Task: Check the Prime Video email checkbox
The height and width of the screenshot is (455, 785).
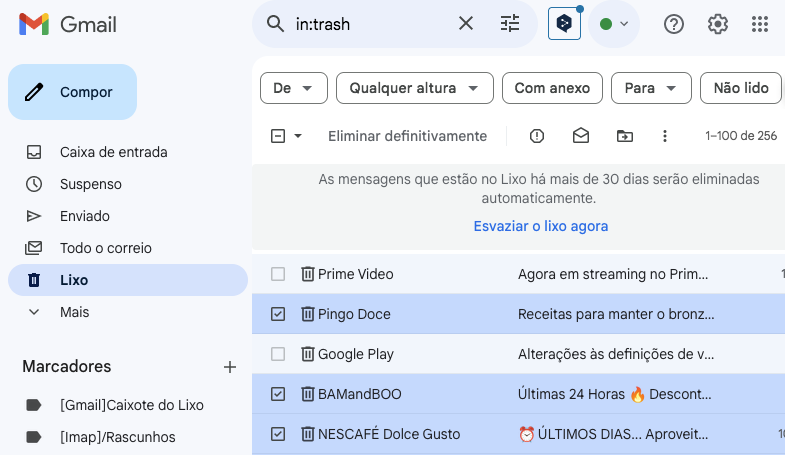Action: click(278, 274)
